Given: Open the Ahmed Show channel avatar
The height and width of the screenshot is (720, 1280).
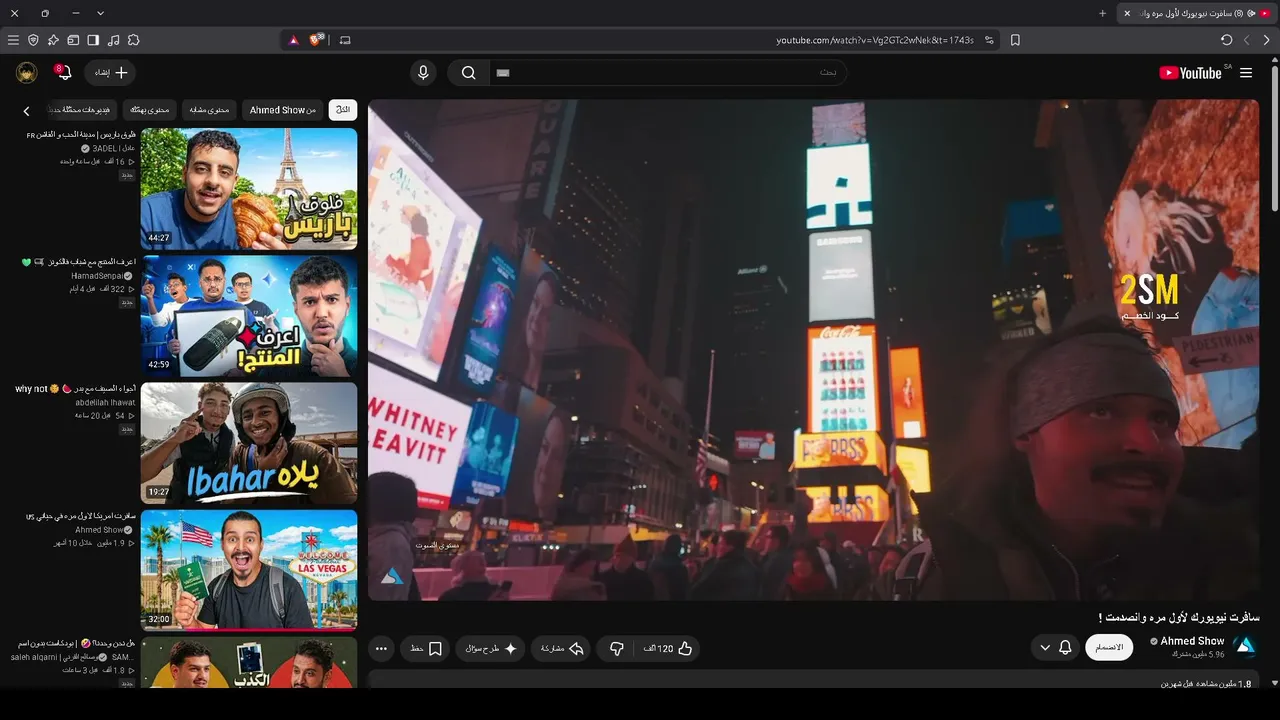Looking at the screenshot, I should click(x=1245, y=647).
